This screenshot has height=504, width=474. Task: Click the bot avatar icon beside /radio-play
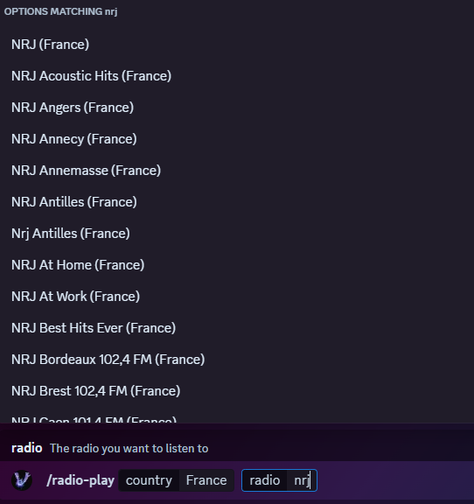point(22,480)
